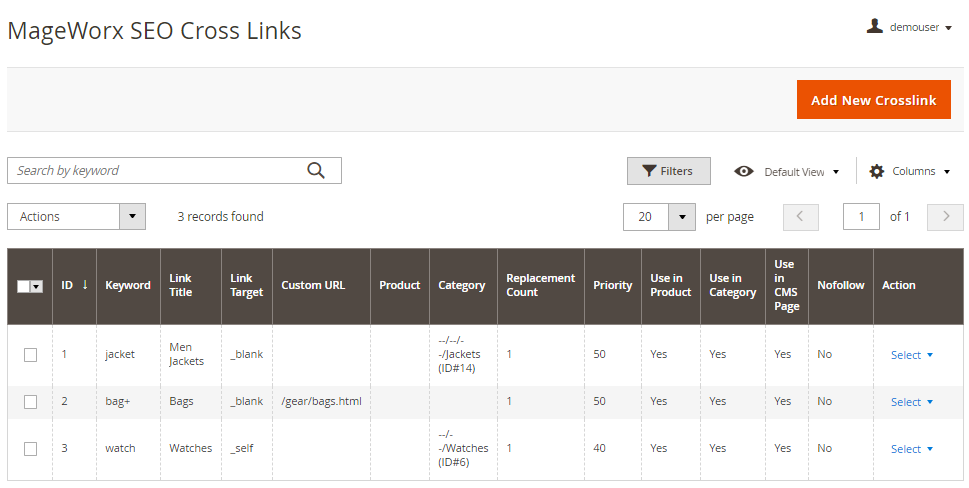Check the box for the jacket row
The image size is (969, 488).
click(30, 354)
